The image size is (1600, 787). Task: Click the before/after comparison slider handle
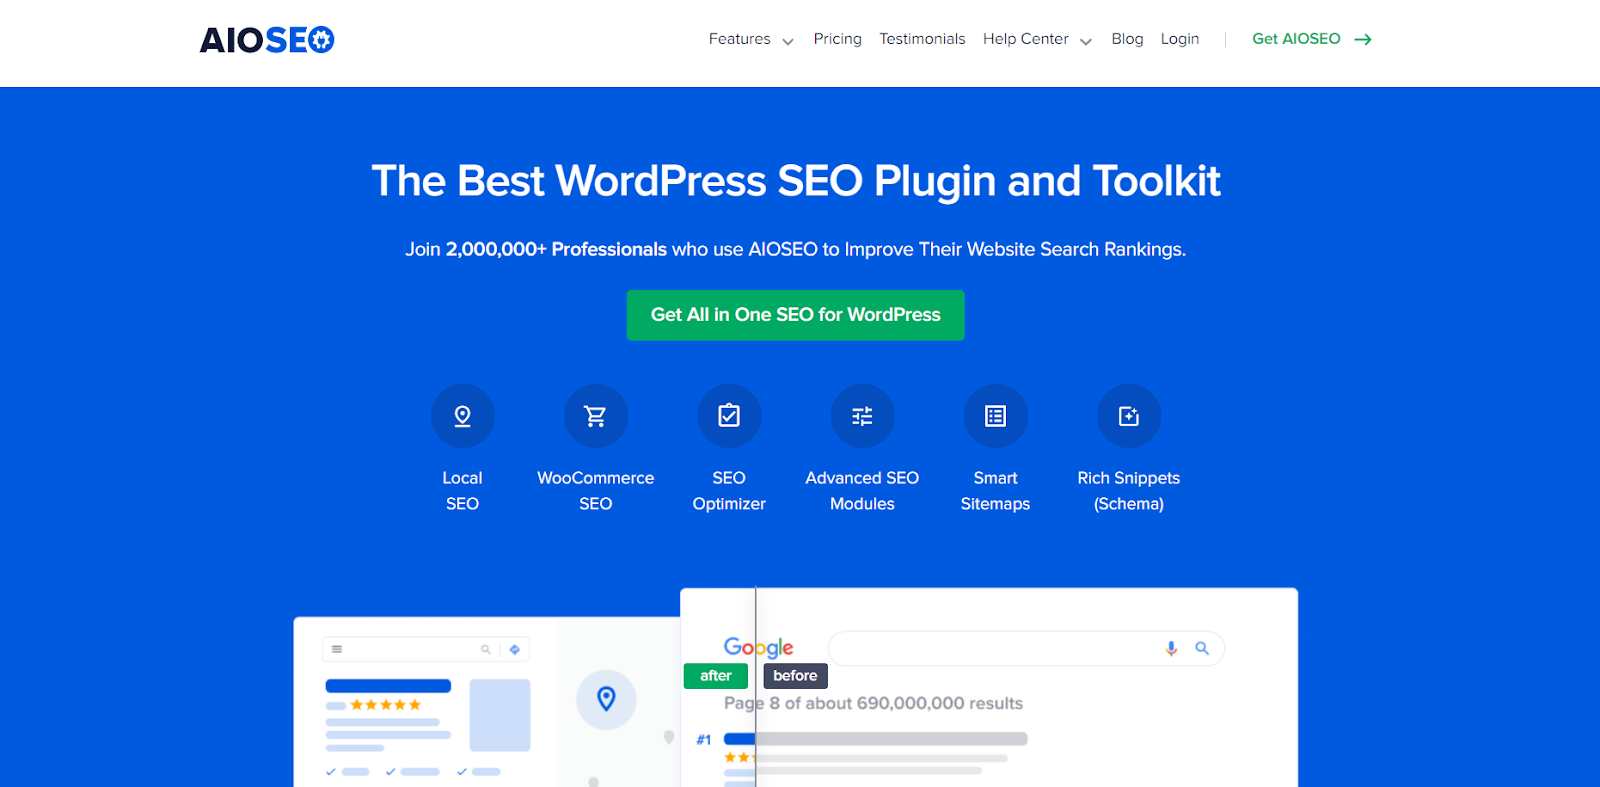click(x=756, y=687)
